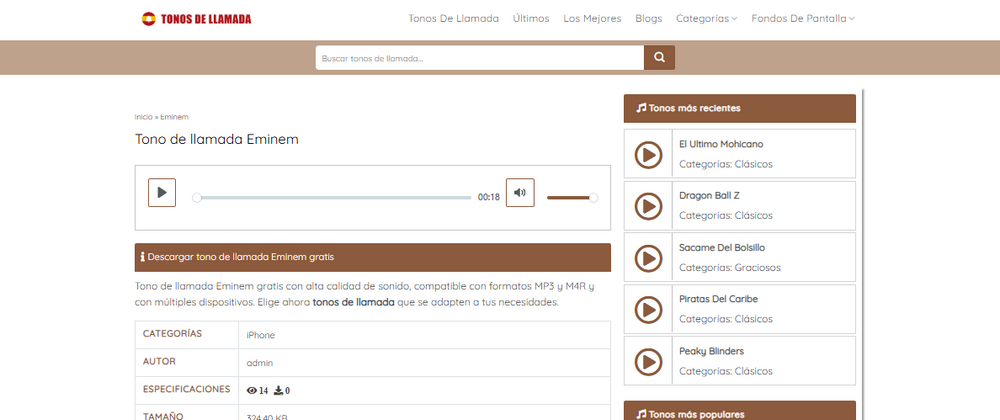Open the Últimos menu item
This screenshot has height=420, width=1000.
(531, 18)
